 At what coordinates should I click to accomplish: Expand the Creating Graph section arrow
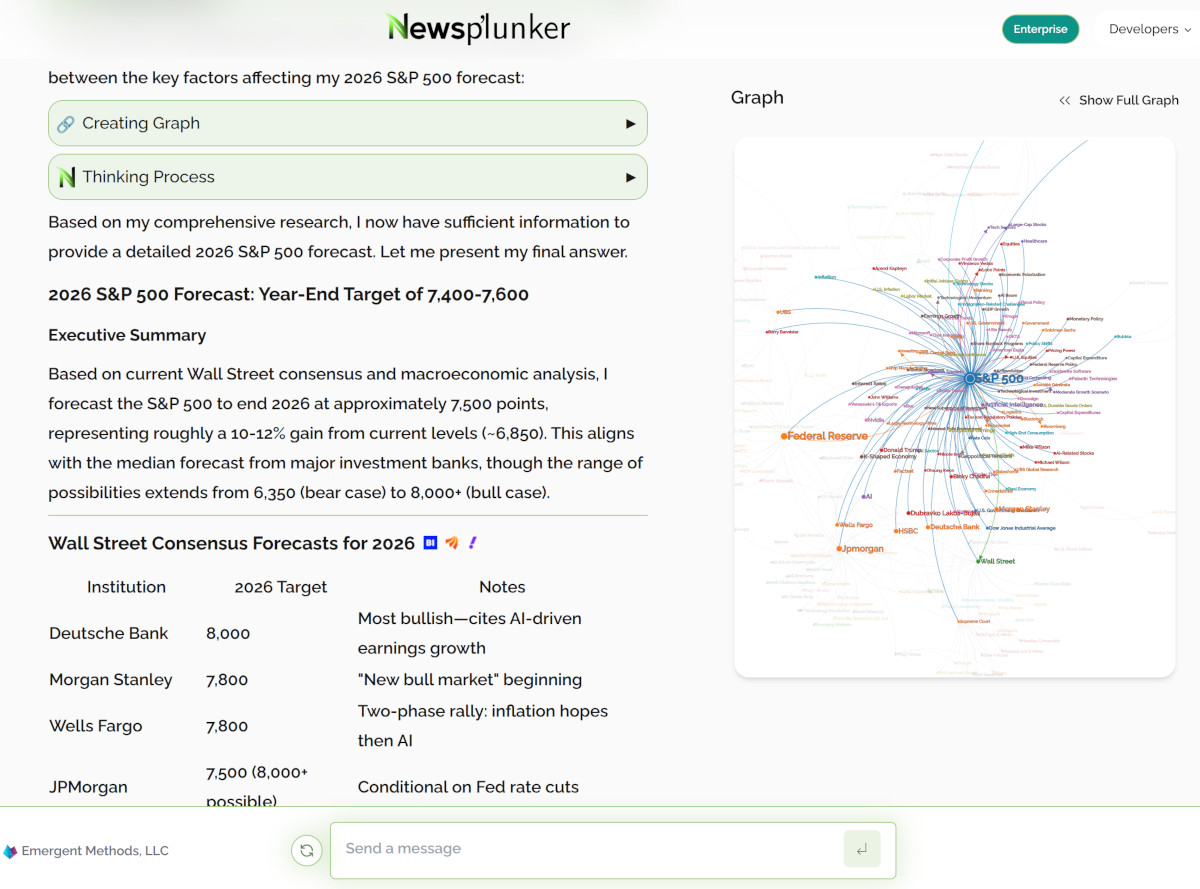click(630, 124)
